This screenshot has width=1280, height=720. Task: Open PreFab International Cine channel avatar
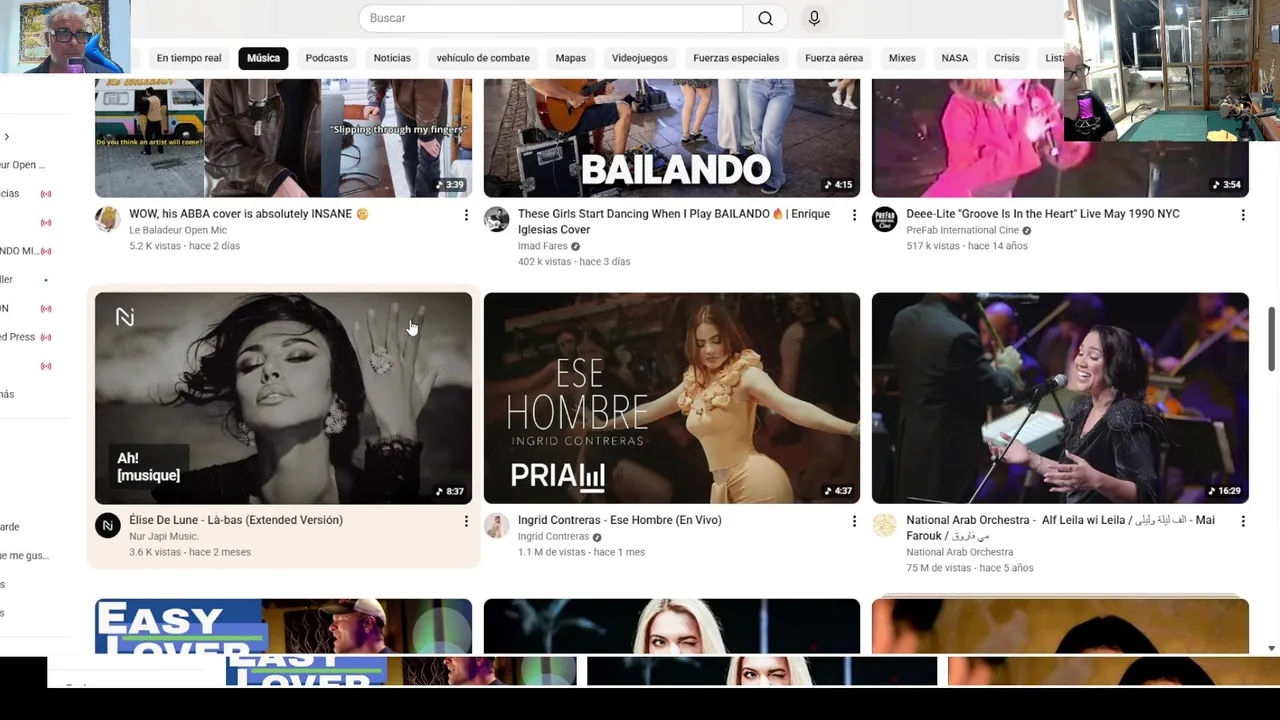click(885, 219)
